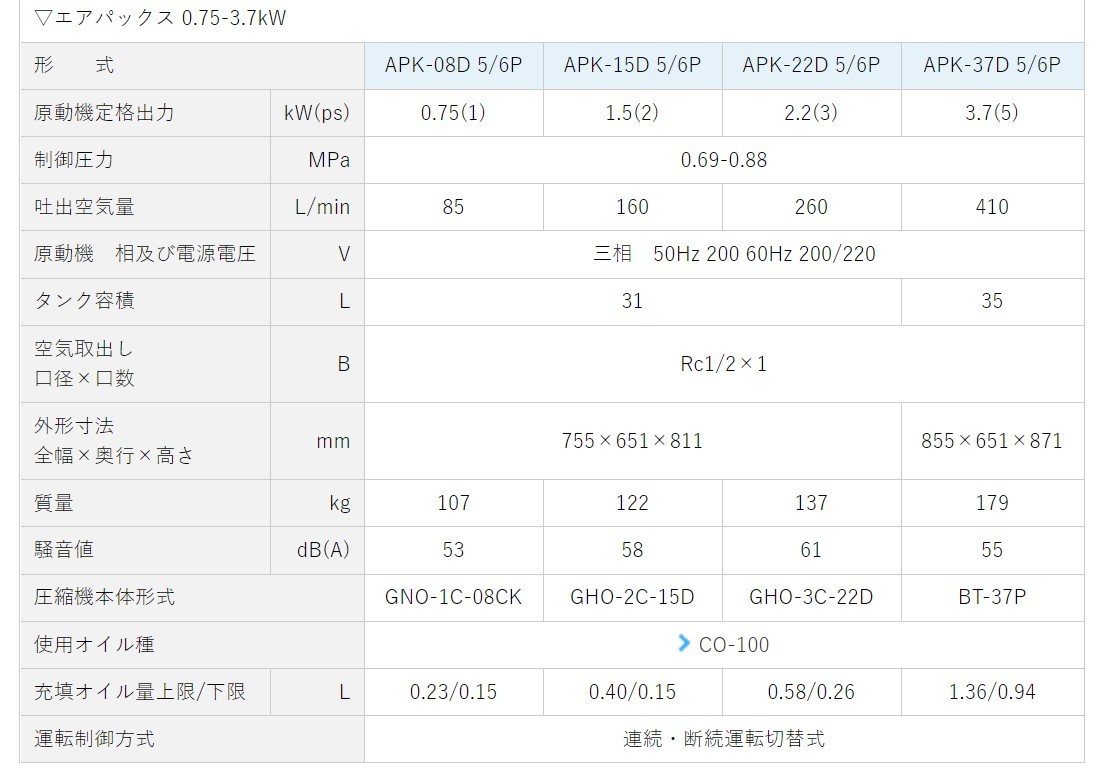Select the APK-22D 5/6P column header
This screenshot has width=1106, height=783.
(811, 65)
